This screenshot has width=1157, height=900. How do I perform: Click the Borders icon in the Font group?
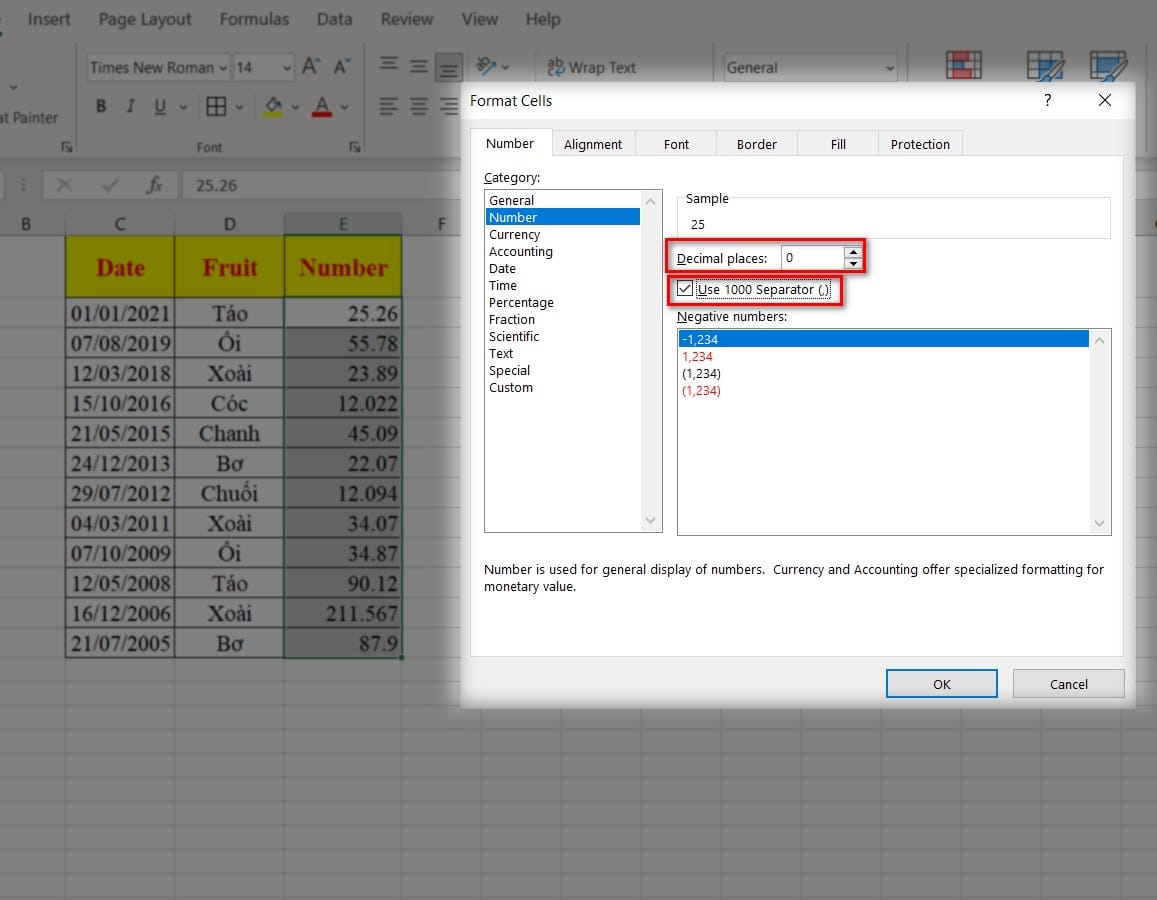216,106
